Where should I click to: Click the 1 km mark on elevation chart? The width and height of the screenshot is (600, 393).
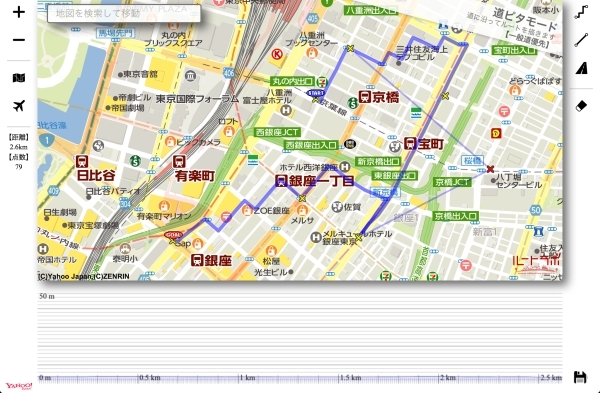point(247,378)
